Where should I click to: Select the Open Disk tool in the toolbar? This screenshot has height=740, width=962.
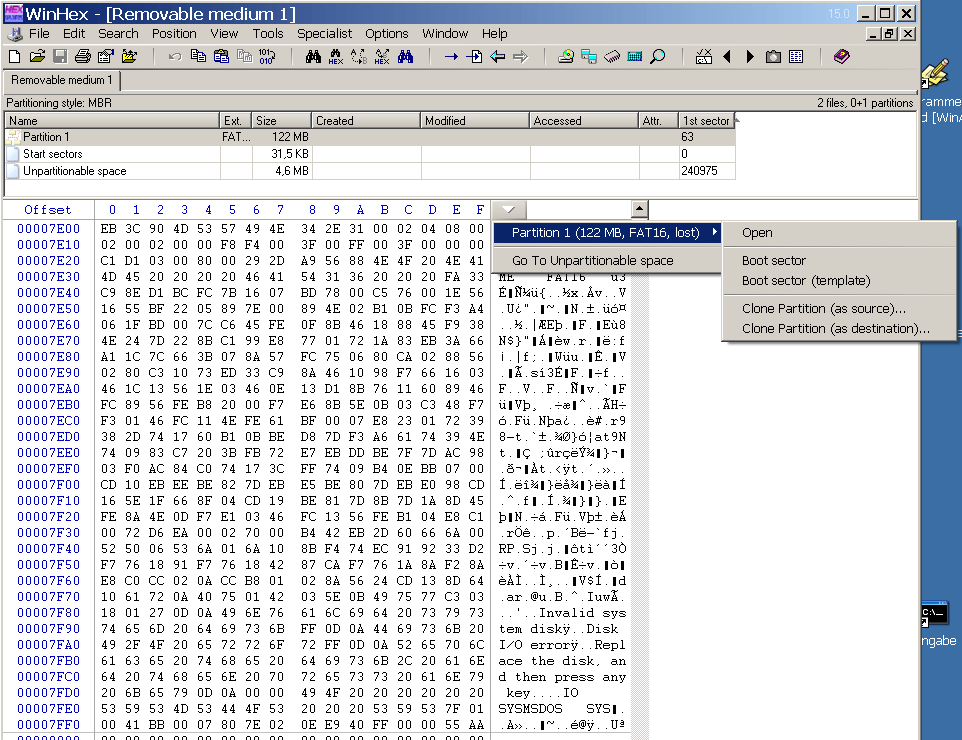(565, 56)
